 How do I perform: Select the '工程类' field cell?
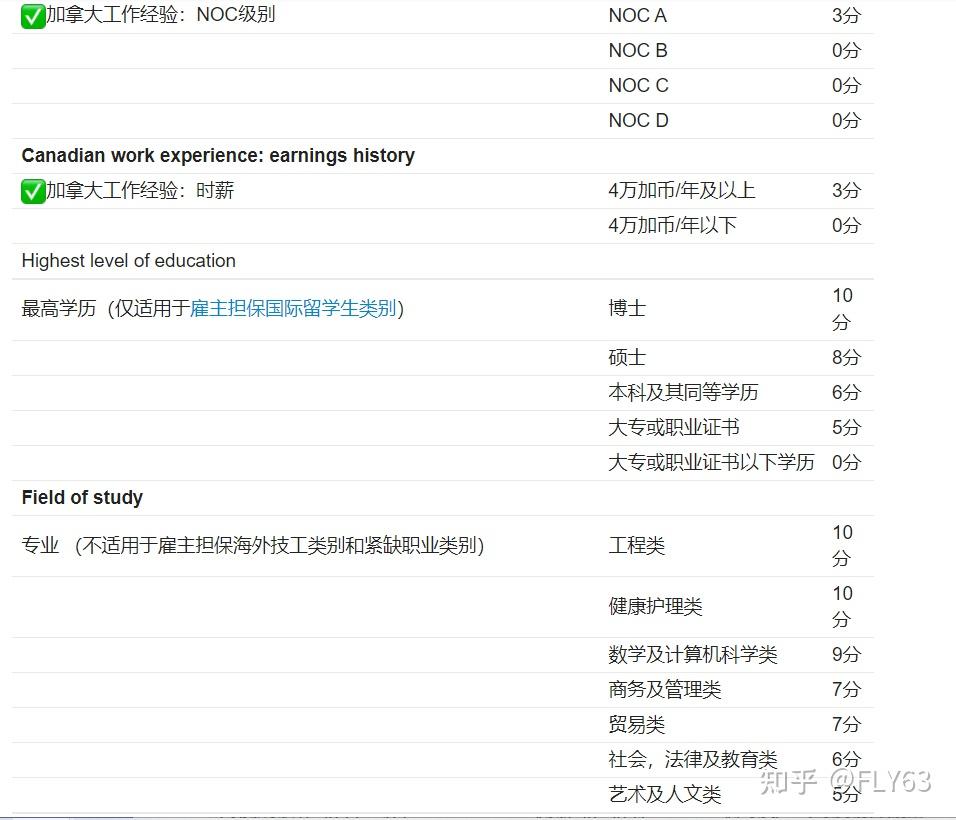coord(637,545)
